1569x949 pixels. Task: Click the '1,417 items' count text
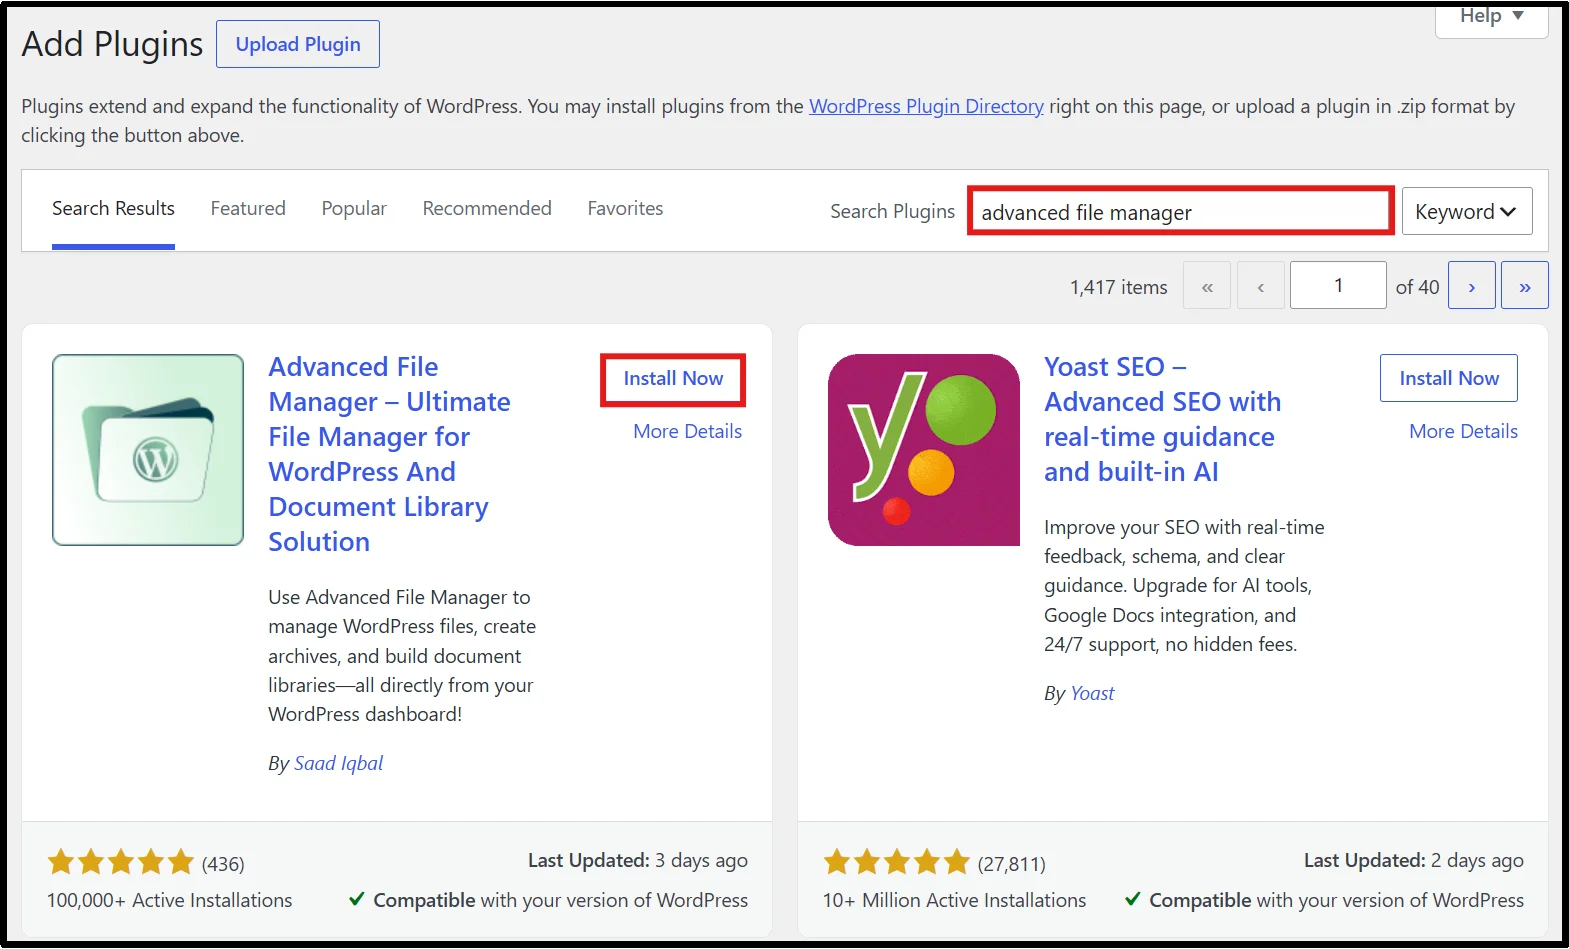tap(1119, 287)
